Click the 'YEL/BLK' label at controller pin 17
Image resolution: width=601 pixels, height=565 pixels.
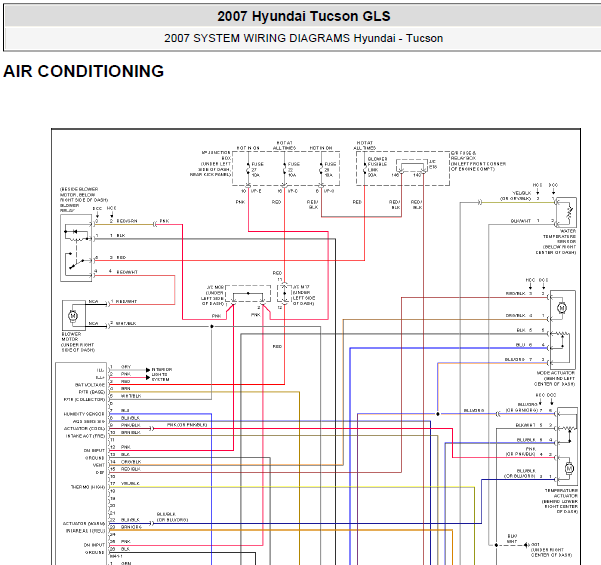(x=130, y=484)
